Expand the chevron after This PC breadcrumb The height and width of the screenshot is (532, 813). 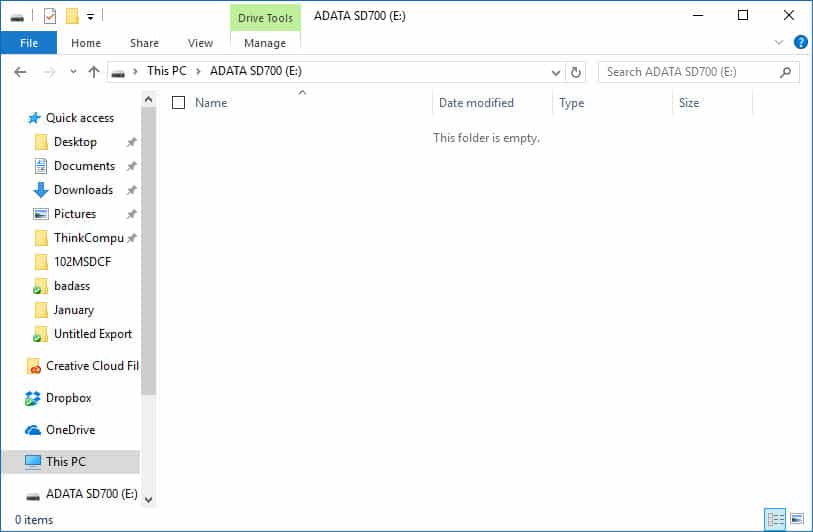click(x=198, y=72)
